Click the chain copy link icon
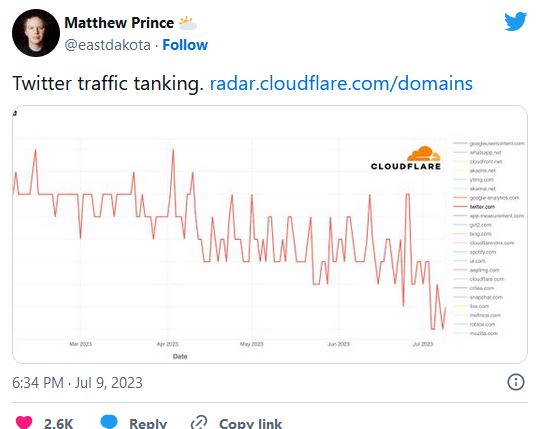Image resolution: width=537 pixels, height=429 pixels. click(x=199, y=422)
